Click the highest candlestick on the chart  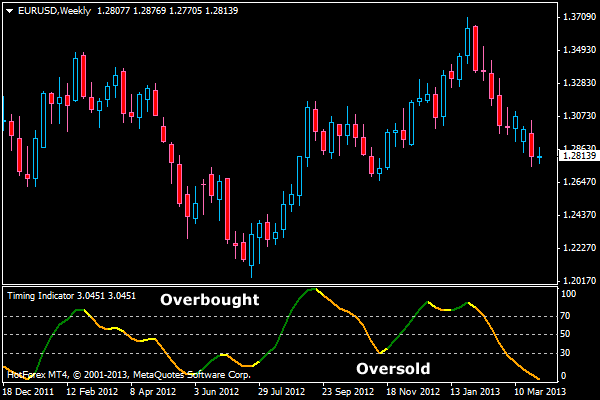click(x=468, y=40)
